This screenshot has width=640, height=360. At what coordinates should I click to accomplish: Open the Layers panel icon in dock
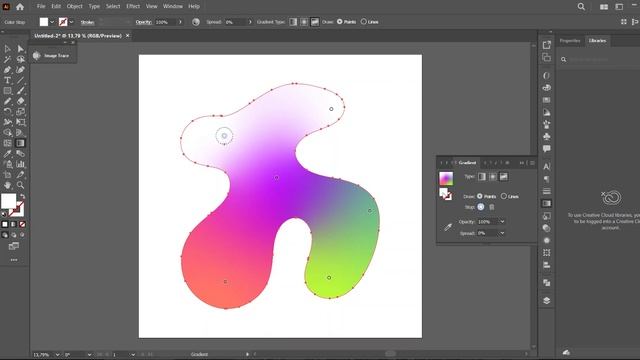click(x=547, y=300)
